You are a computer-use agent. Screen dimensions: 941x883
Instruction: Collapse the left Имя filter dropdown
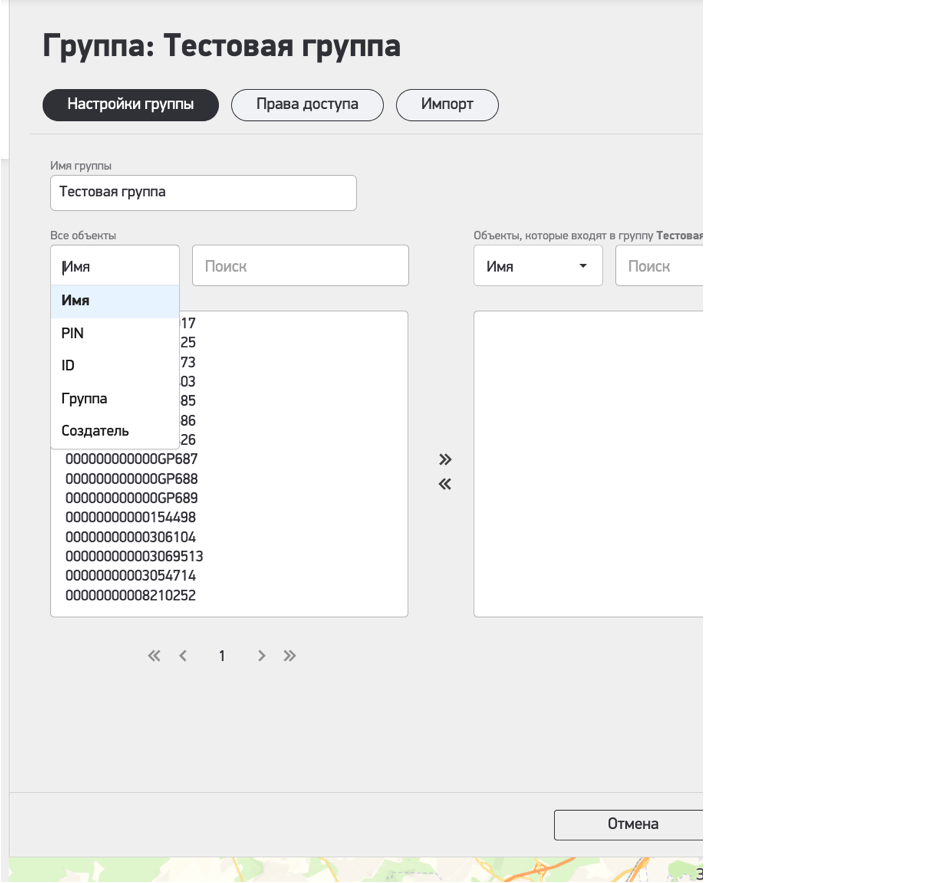(x=114, y=266)
